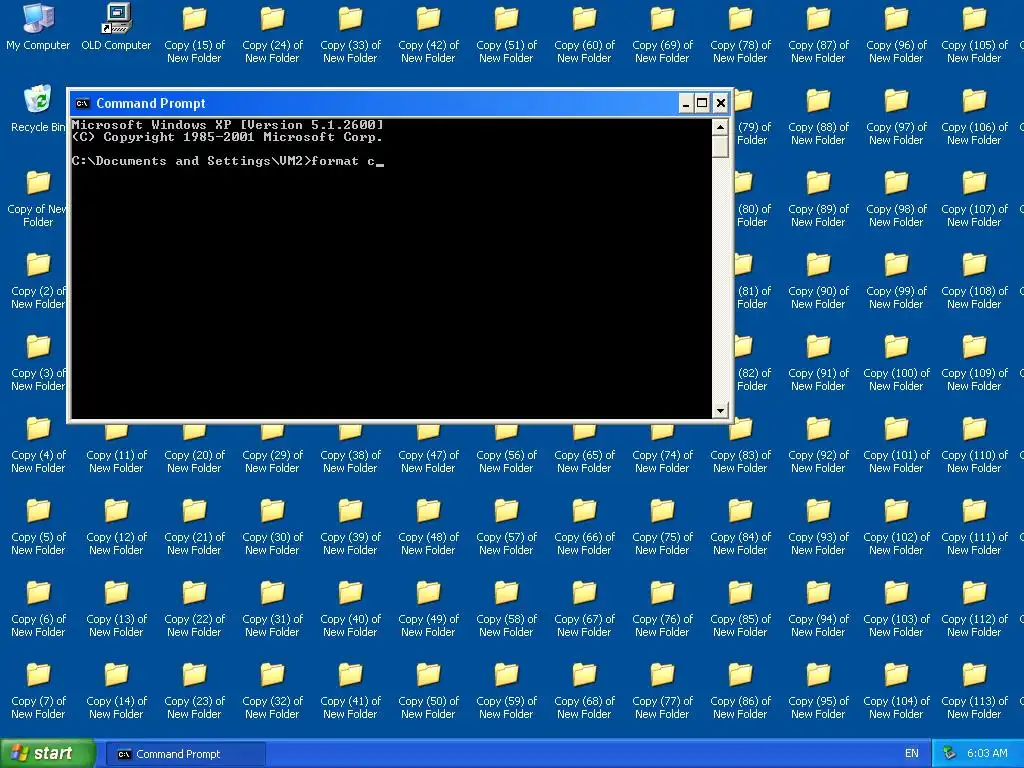Select Copy (51) of New Folder

point(506,34)
